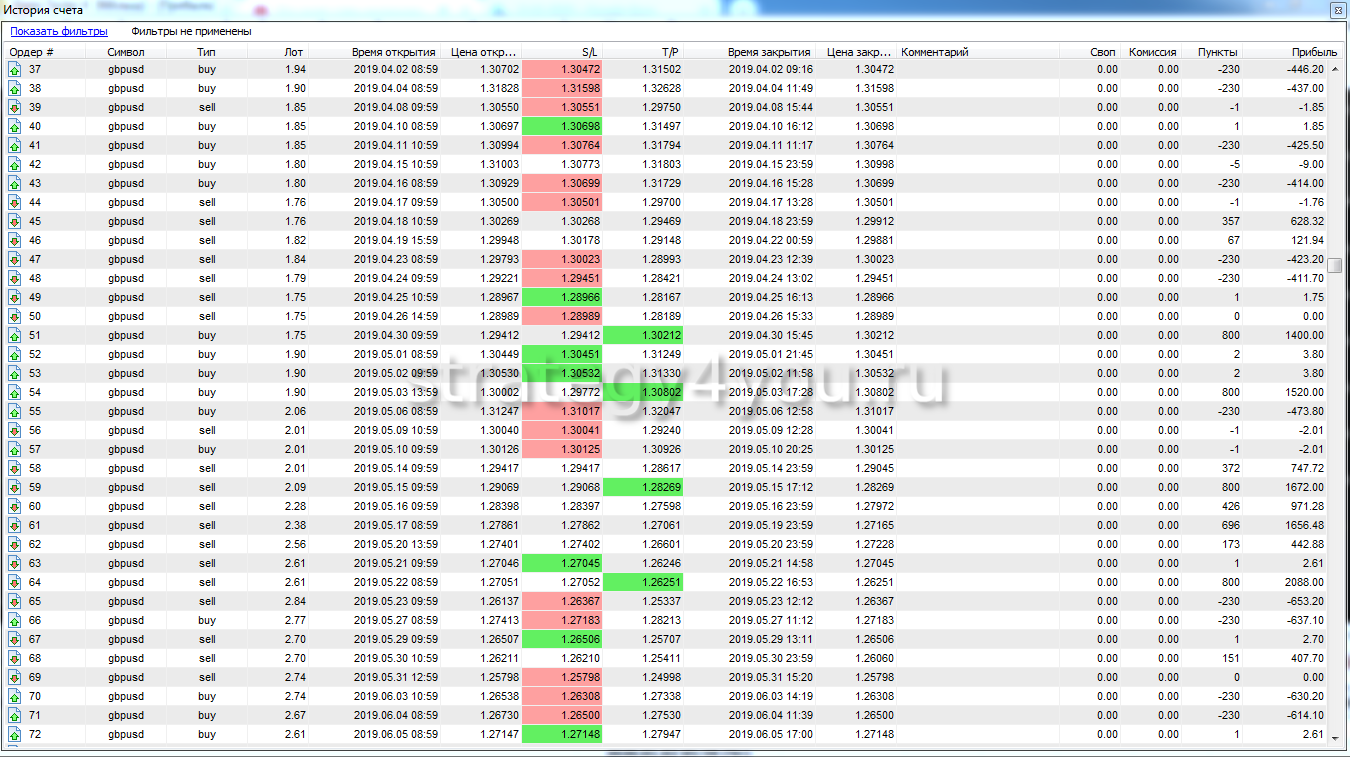Screen dimensions: 1350x757
Task: Click the buy icon of order 37
Action: coord(15,70)
